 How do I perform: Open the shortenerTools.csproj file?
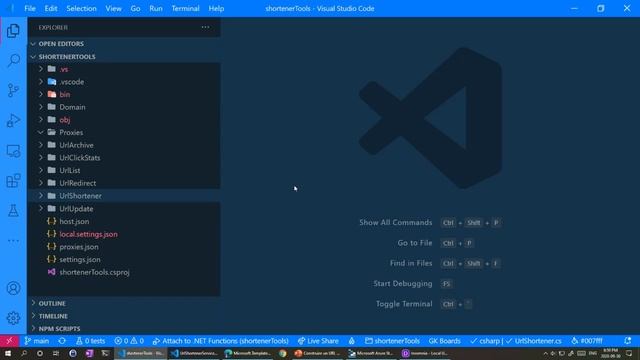tap(124, 272)
